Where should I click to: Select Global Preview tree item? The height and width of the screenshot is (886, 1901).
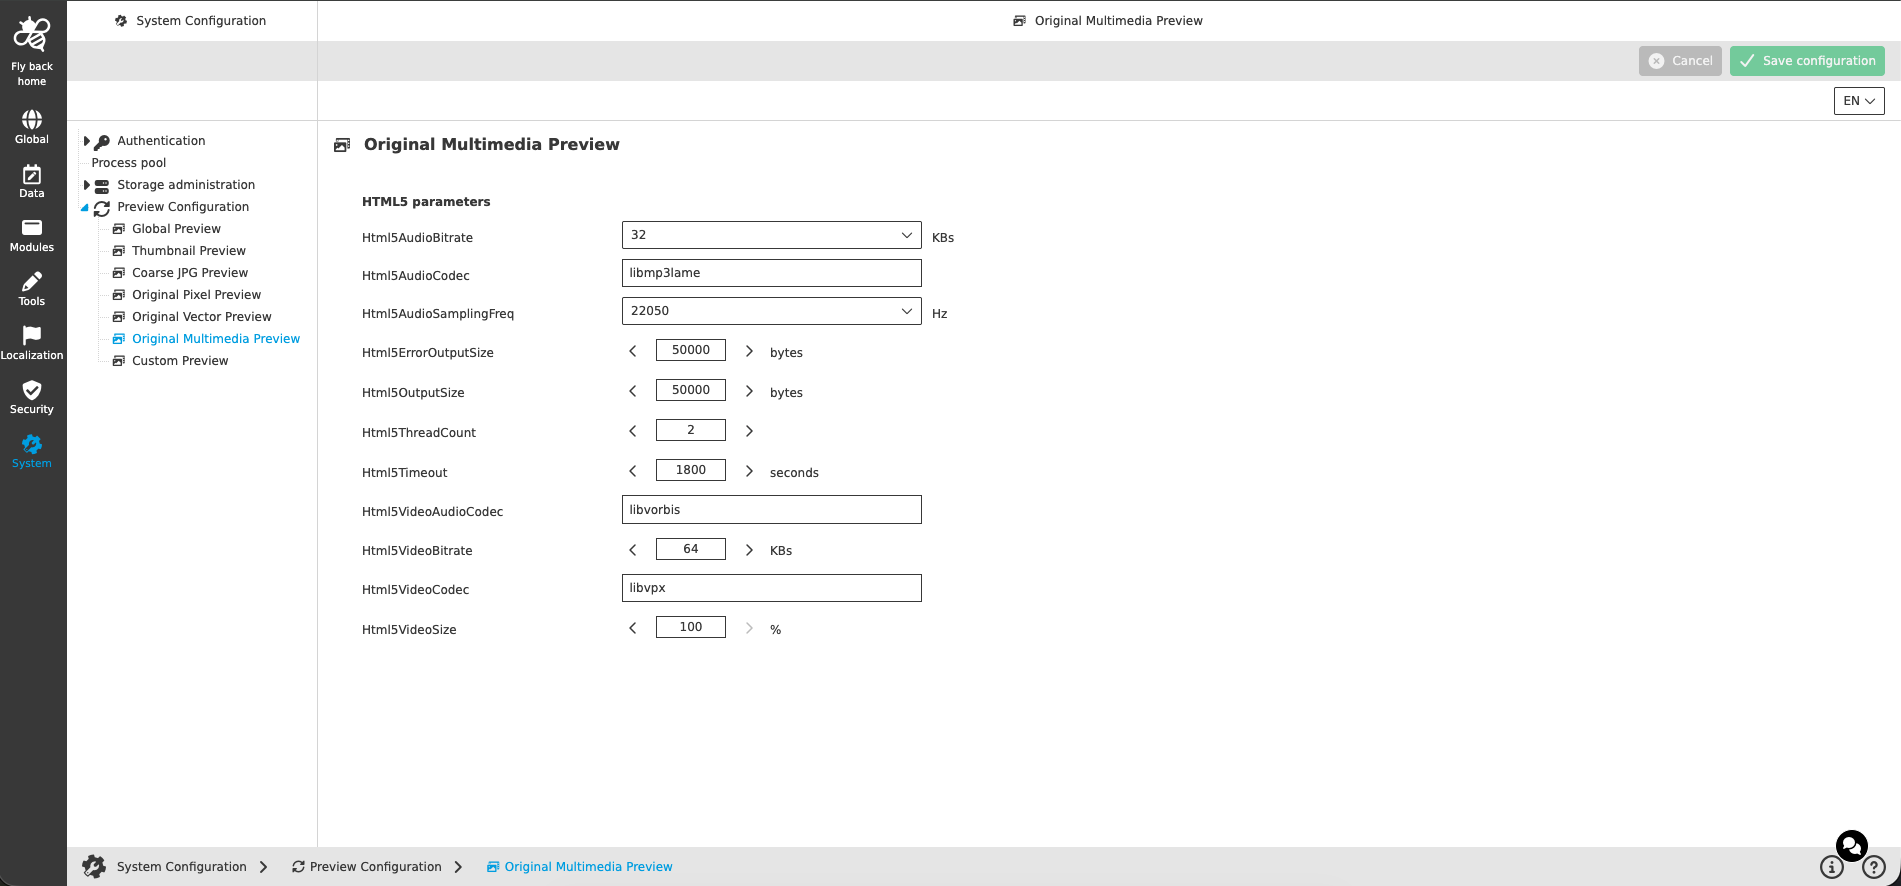(x=176, y=229)
